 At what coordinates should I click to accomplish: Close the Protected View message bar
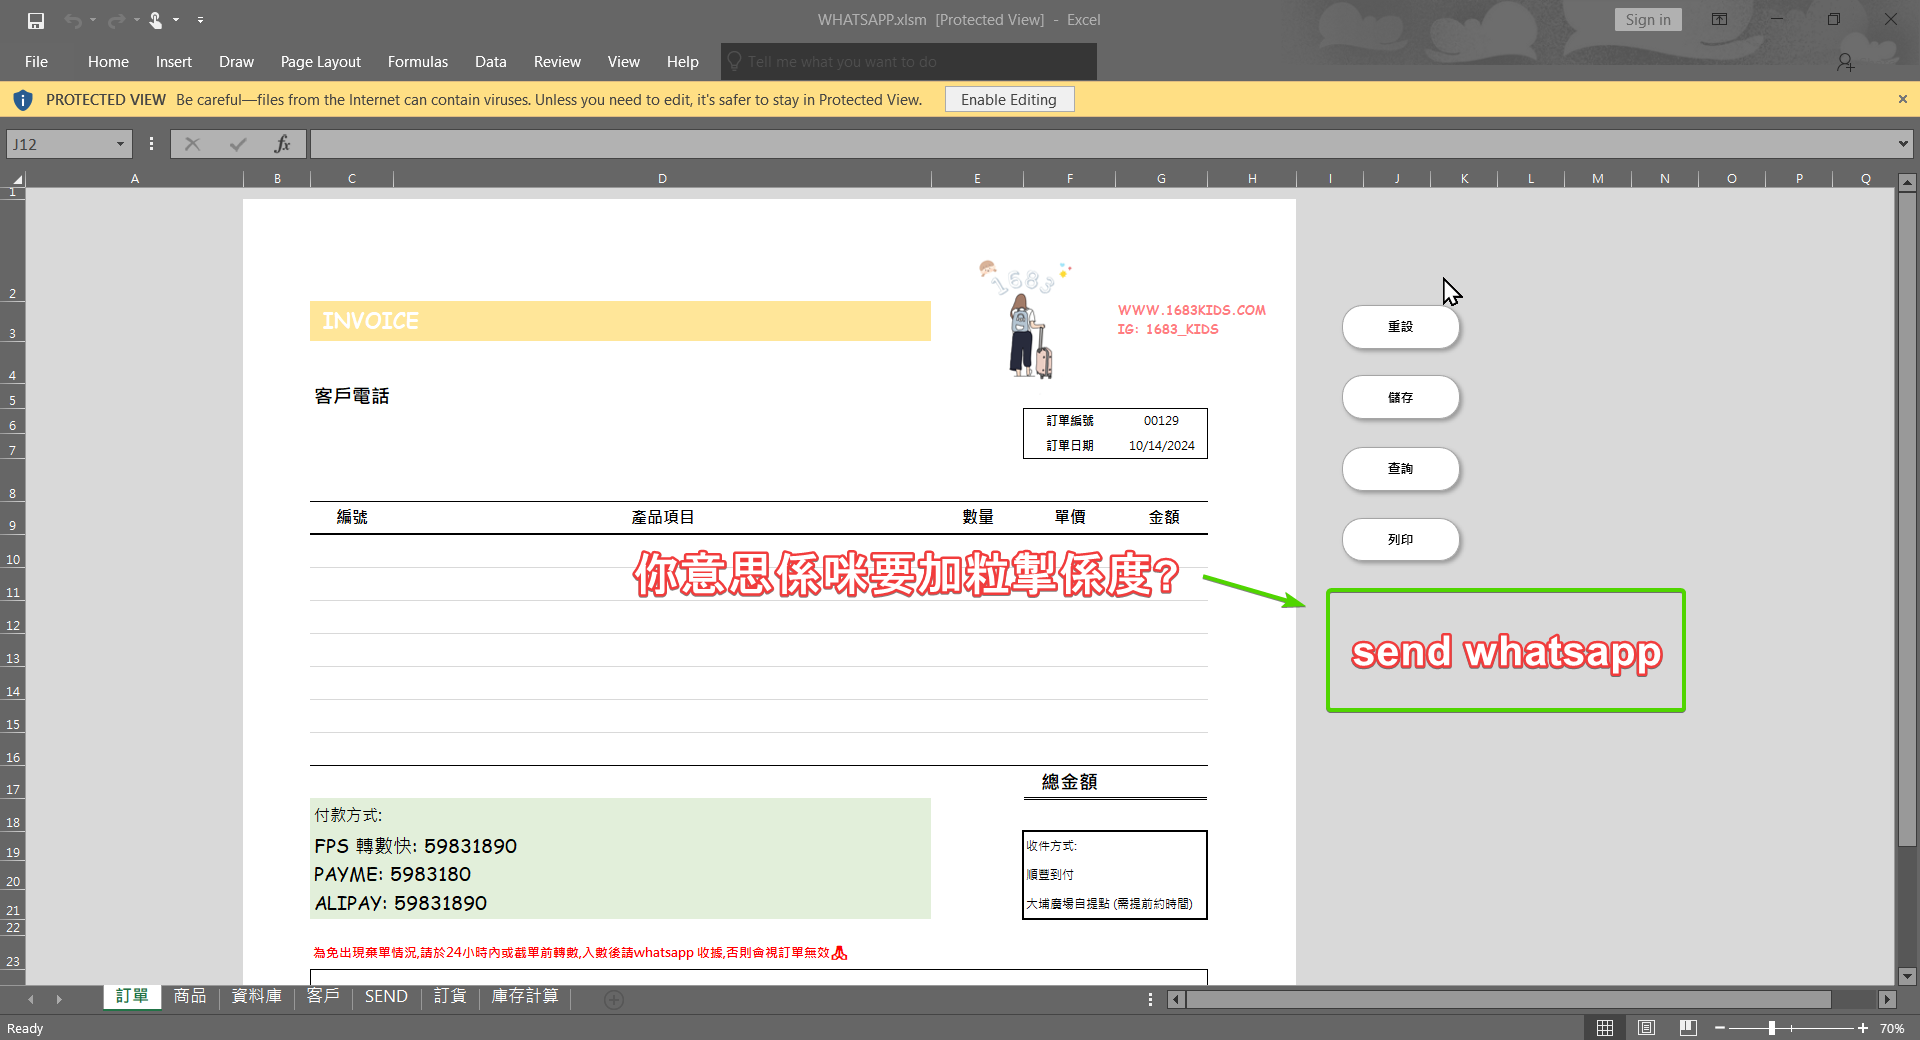point(1902,99)
